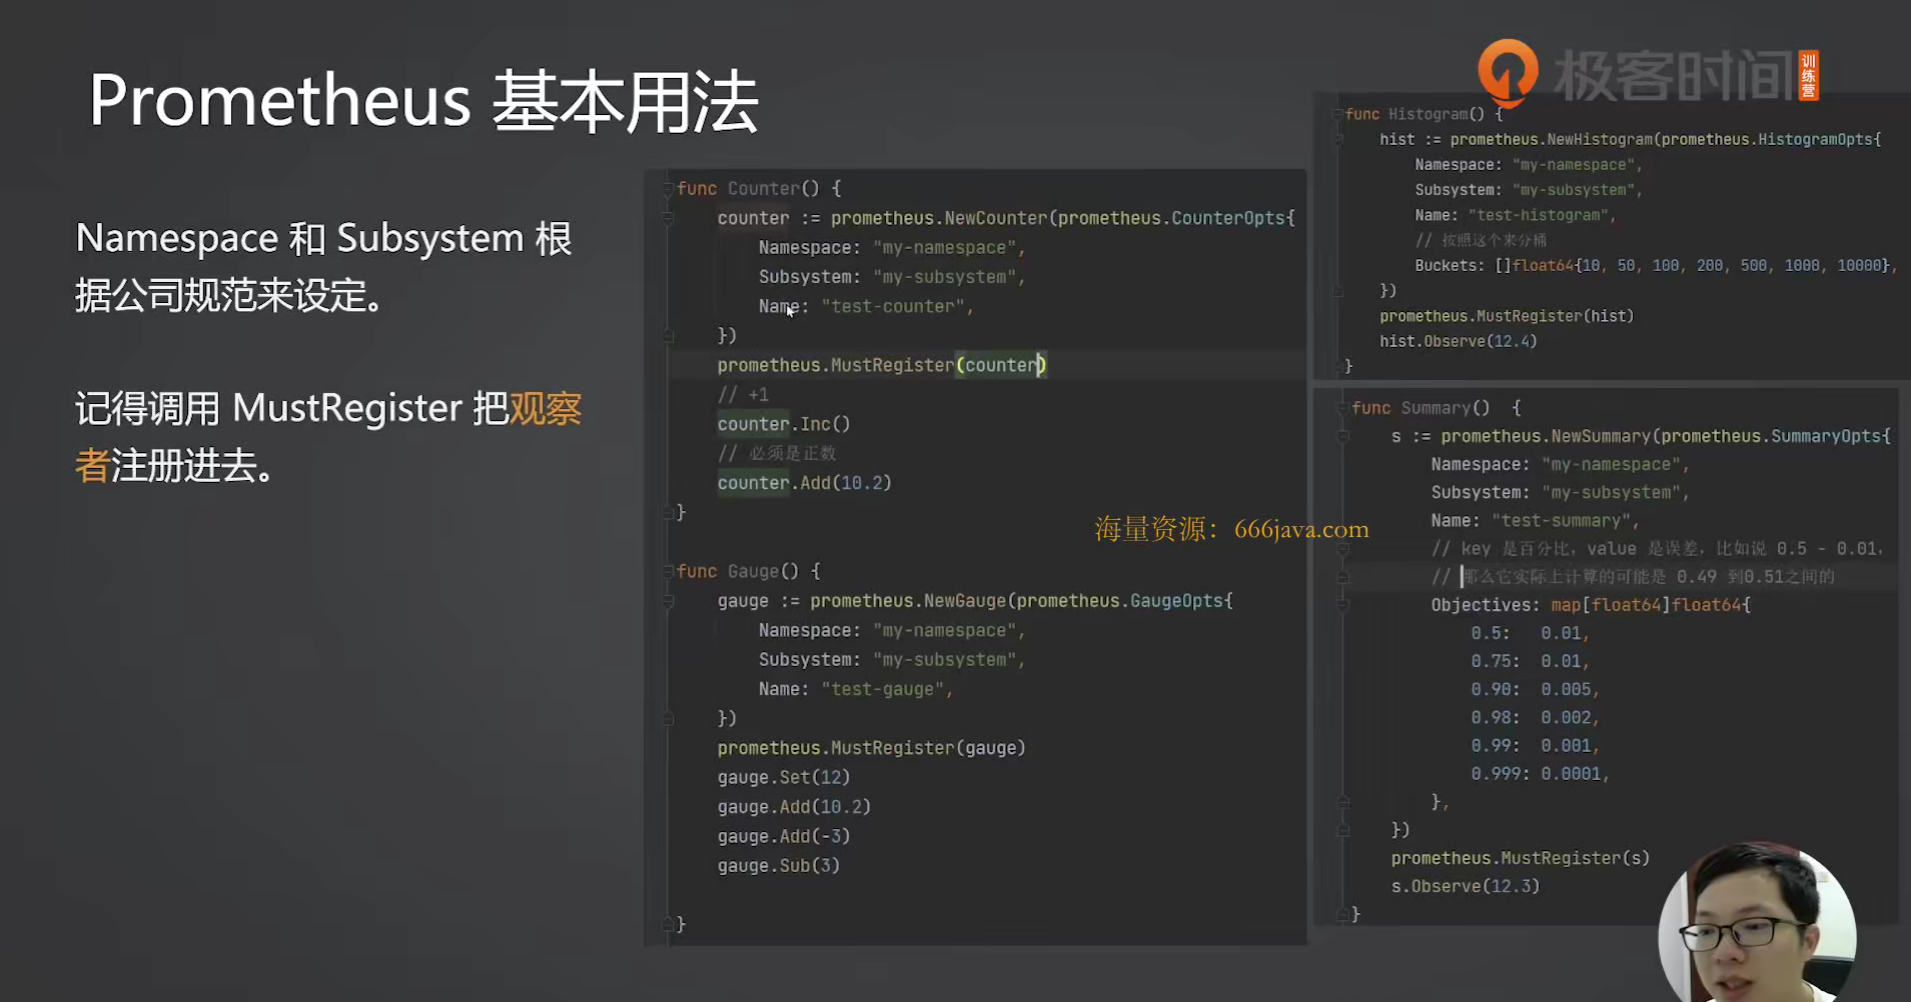Click the '0.98: 0.002,' objective entry
1911x1002 pixels.
point(1535,718)
